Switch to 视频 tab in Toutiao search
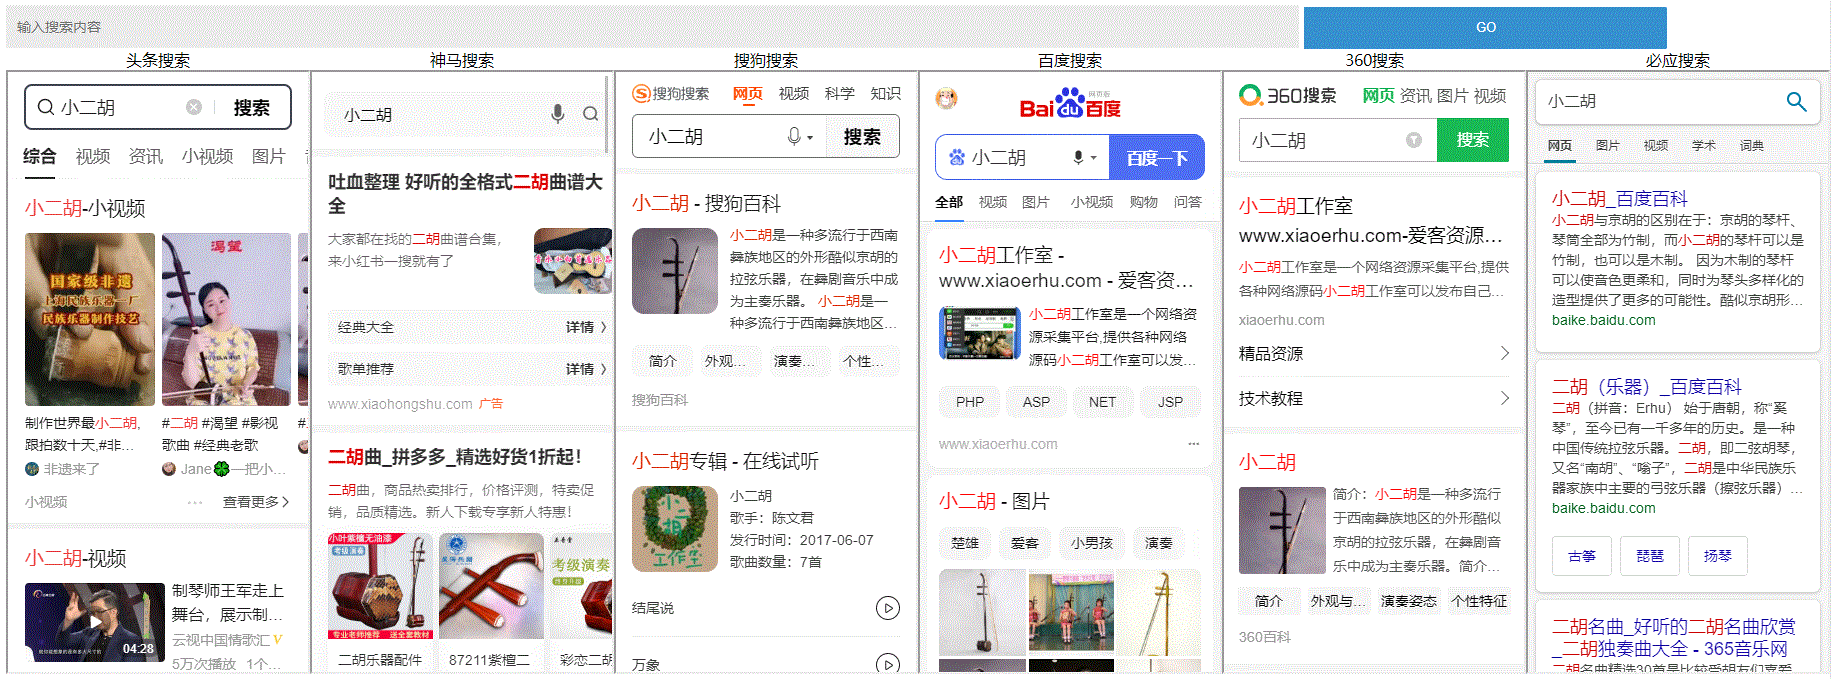Viewport: 1831px width, 679px height. [93, 156]
